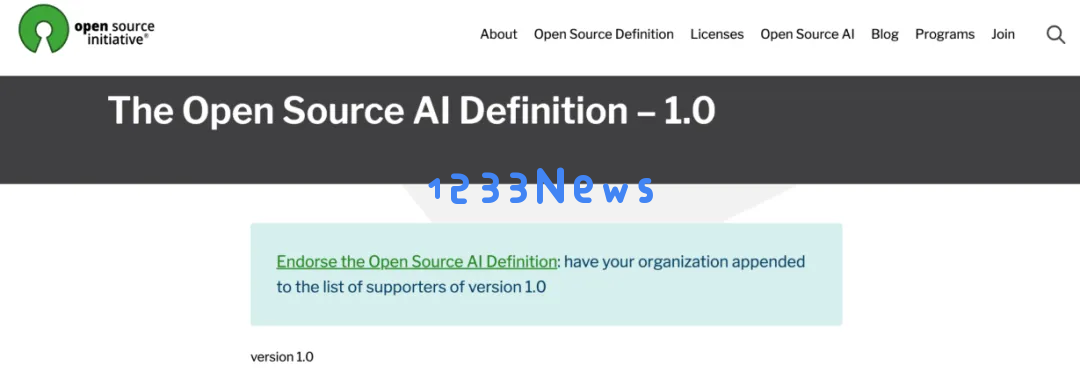Go to Open Source Definition page
Viewport: 1080px width, 373px height.
603,34
